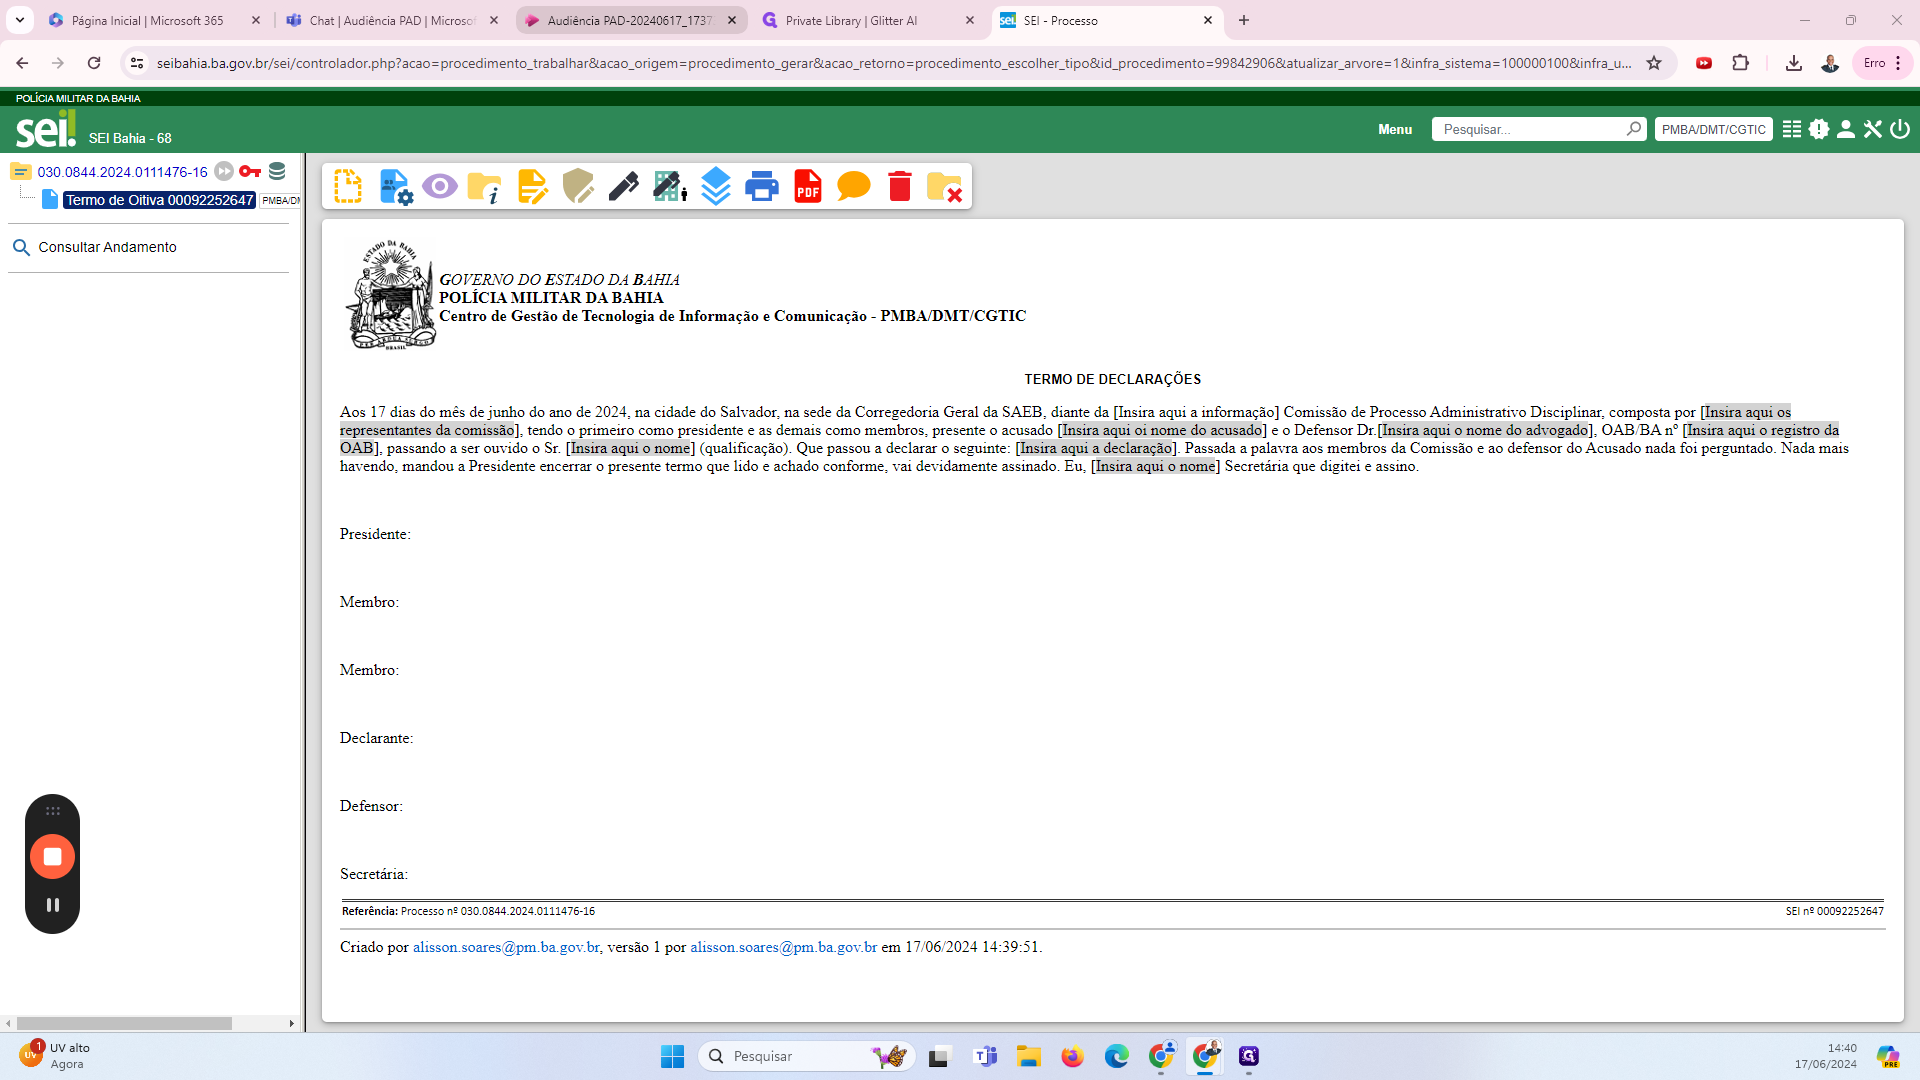Generate PDF with the red PDF icon
The width and height of the screenshot is (1920, 1080).
tap(808, 186)
